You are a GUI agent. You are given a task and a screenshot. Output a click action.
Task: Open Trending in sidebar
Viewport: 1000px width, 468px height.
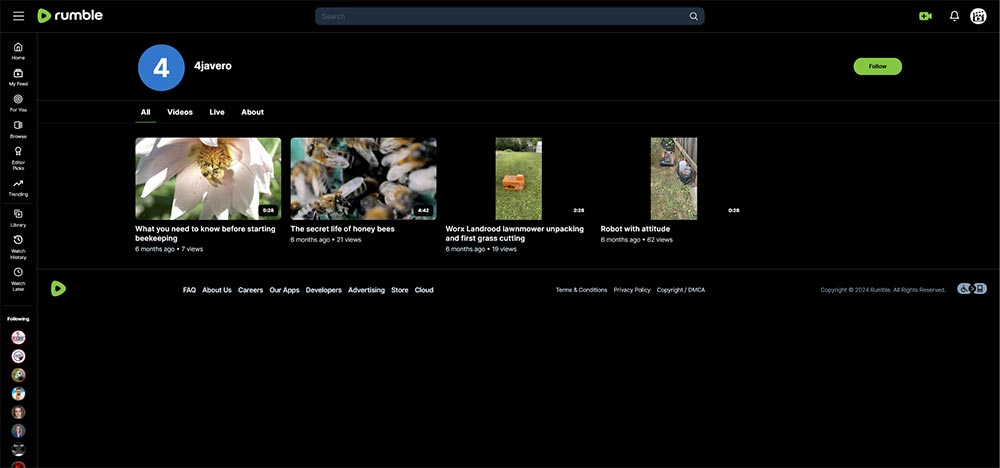coord(18,187)
